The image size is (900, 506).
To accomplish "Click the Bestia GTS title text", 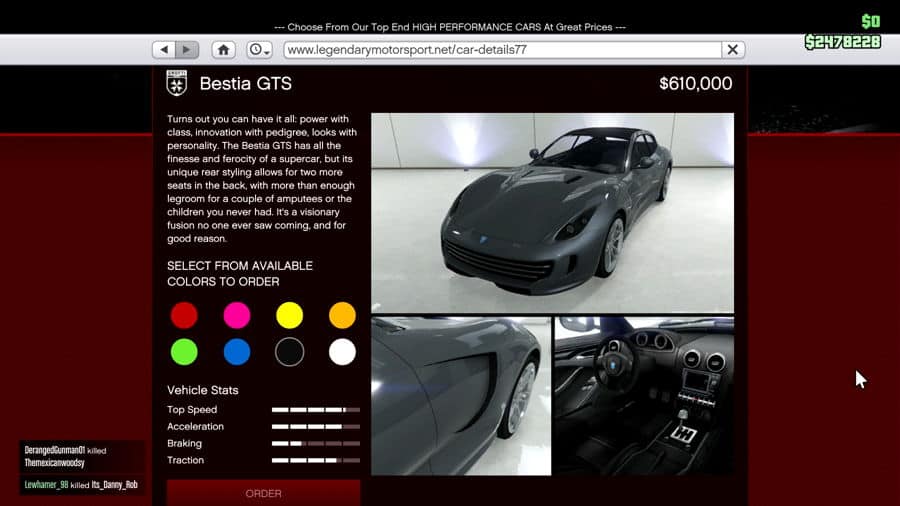I will (246, 84).
